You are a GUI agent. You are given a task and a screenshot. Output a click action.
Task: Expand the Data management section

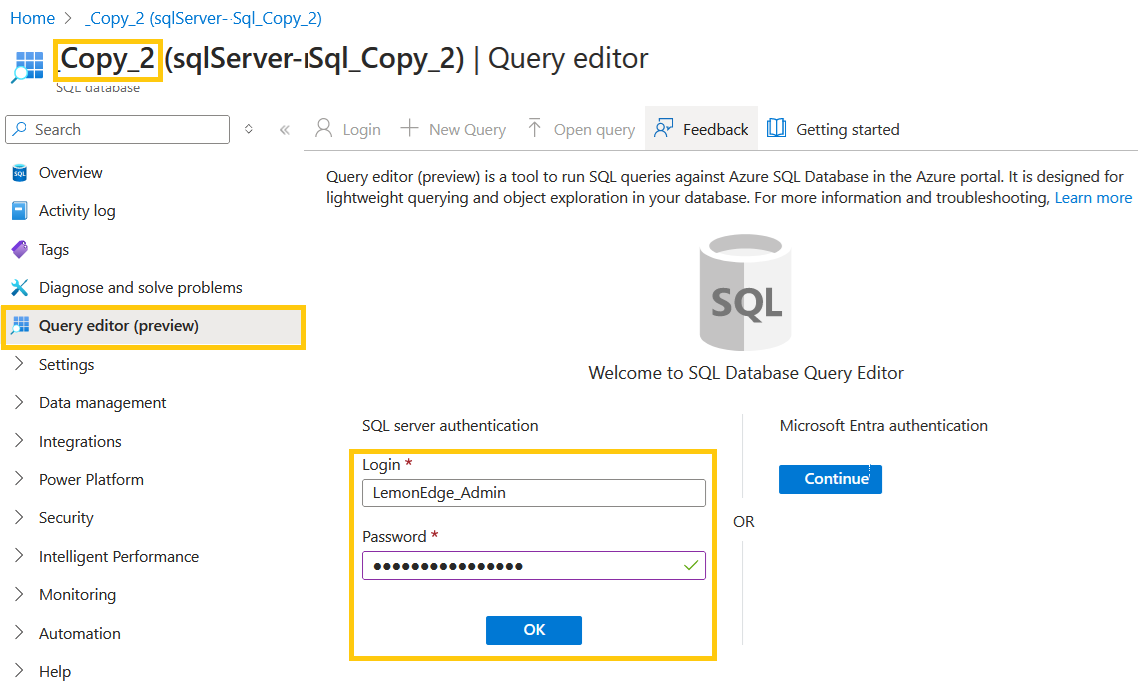tap(20, 402)
